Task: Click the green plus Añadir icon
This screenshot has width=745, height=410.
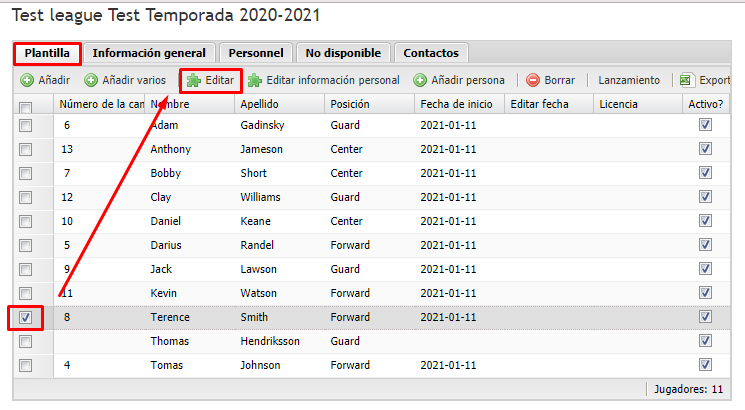Action: (27, 80)
